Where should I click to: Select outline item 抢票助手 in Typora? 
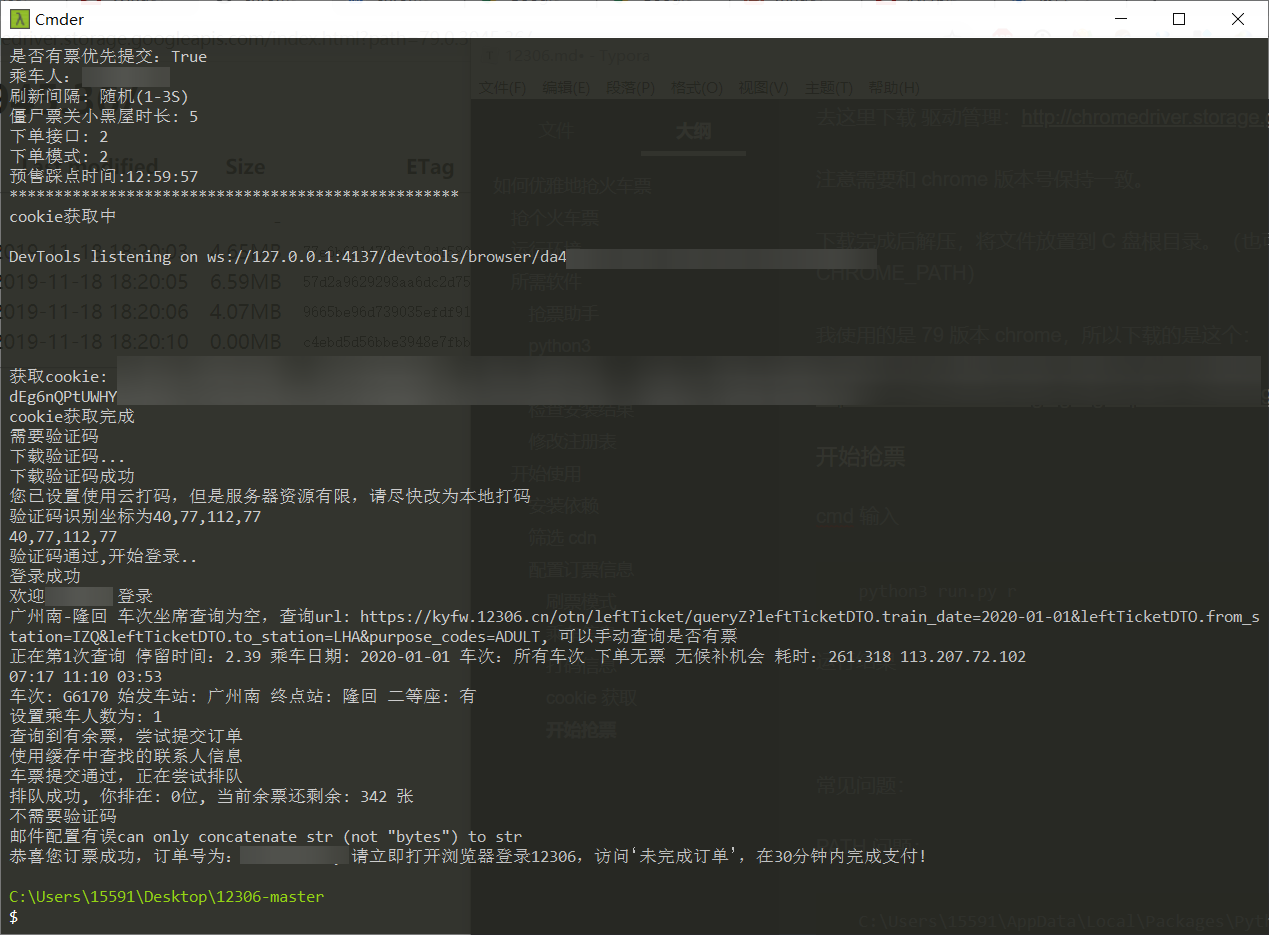coord(564,314)
